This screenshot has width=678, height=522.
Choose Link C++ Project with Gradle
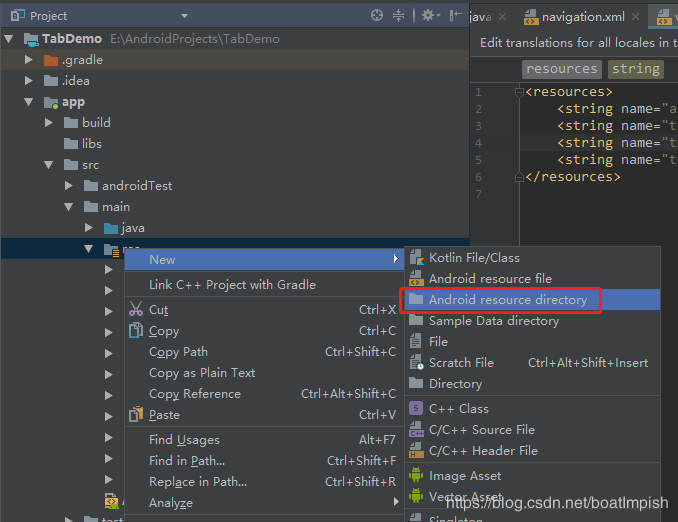[x=264, y=285]
